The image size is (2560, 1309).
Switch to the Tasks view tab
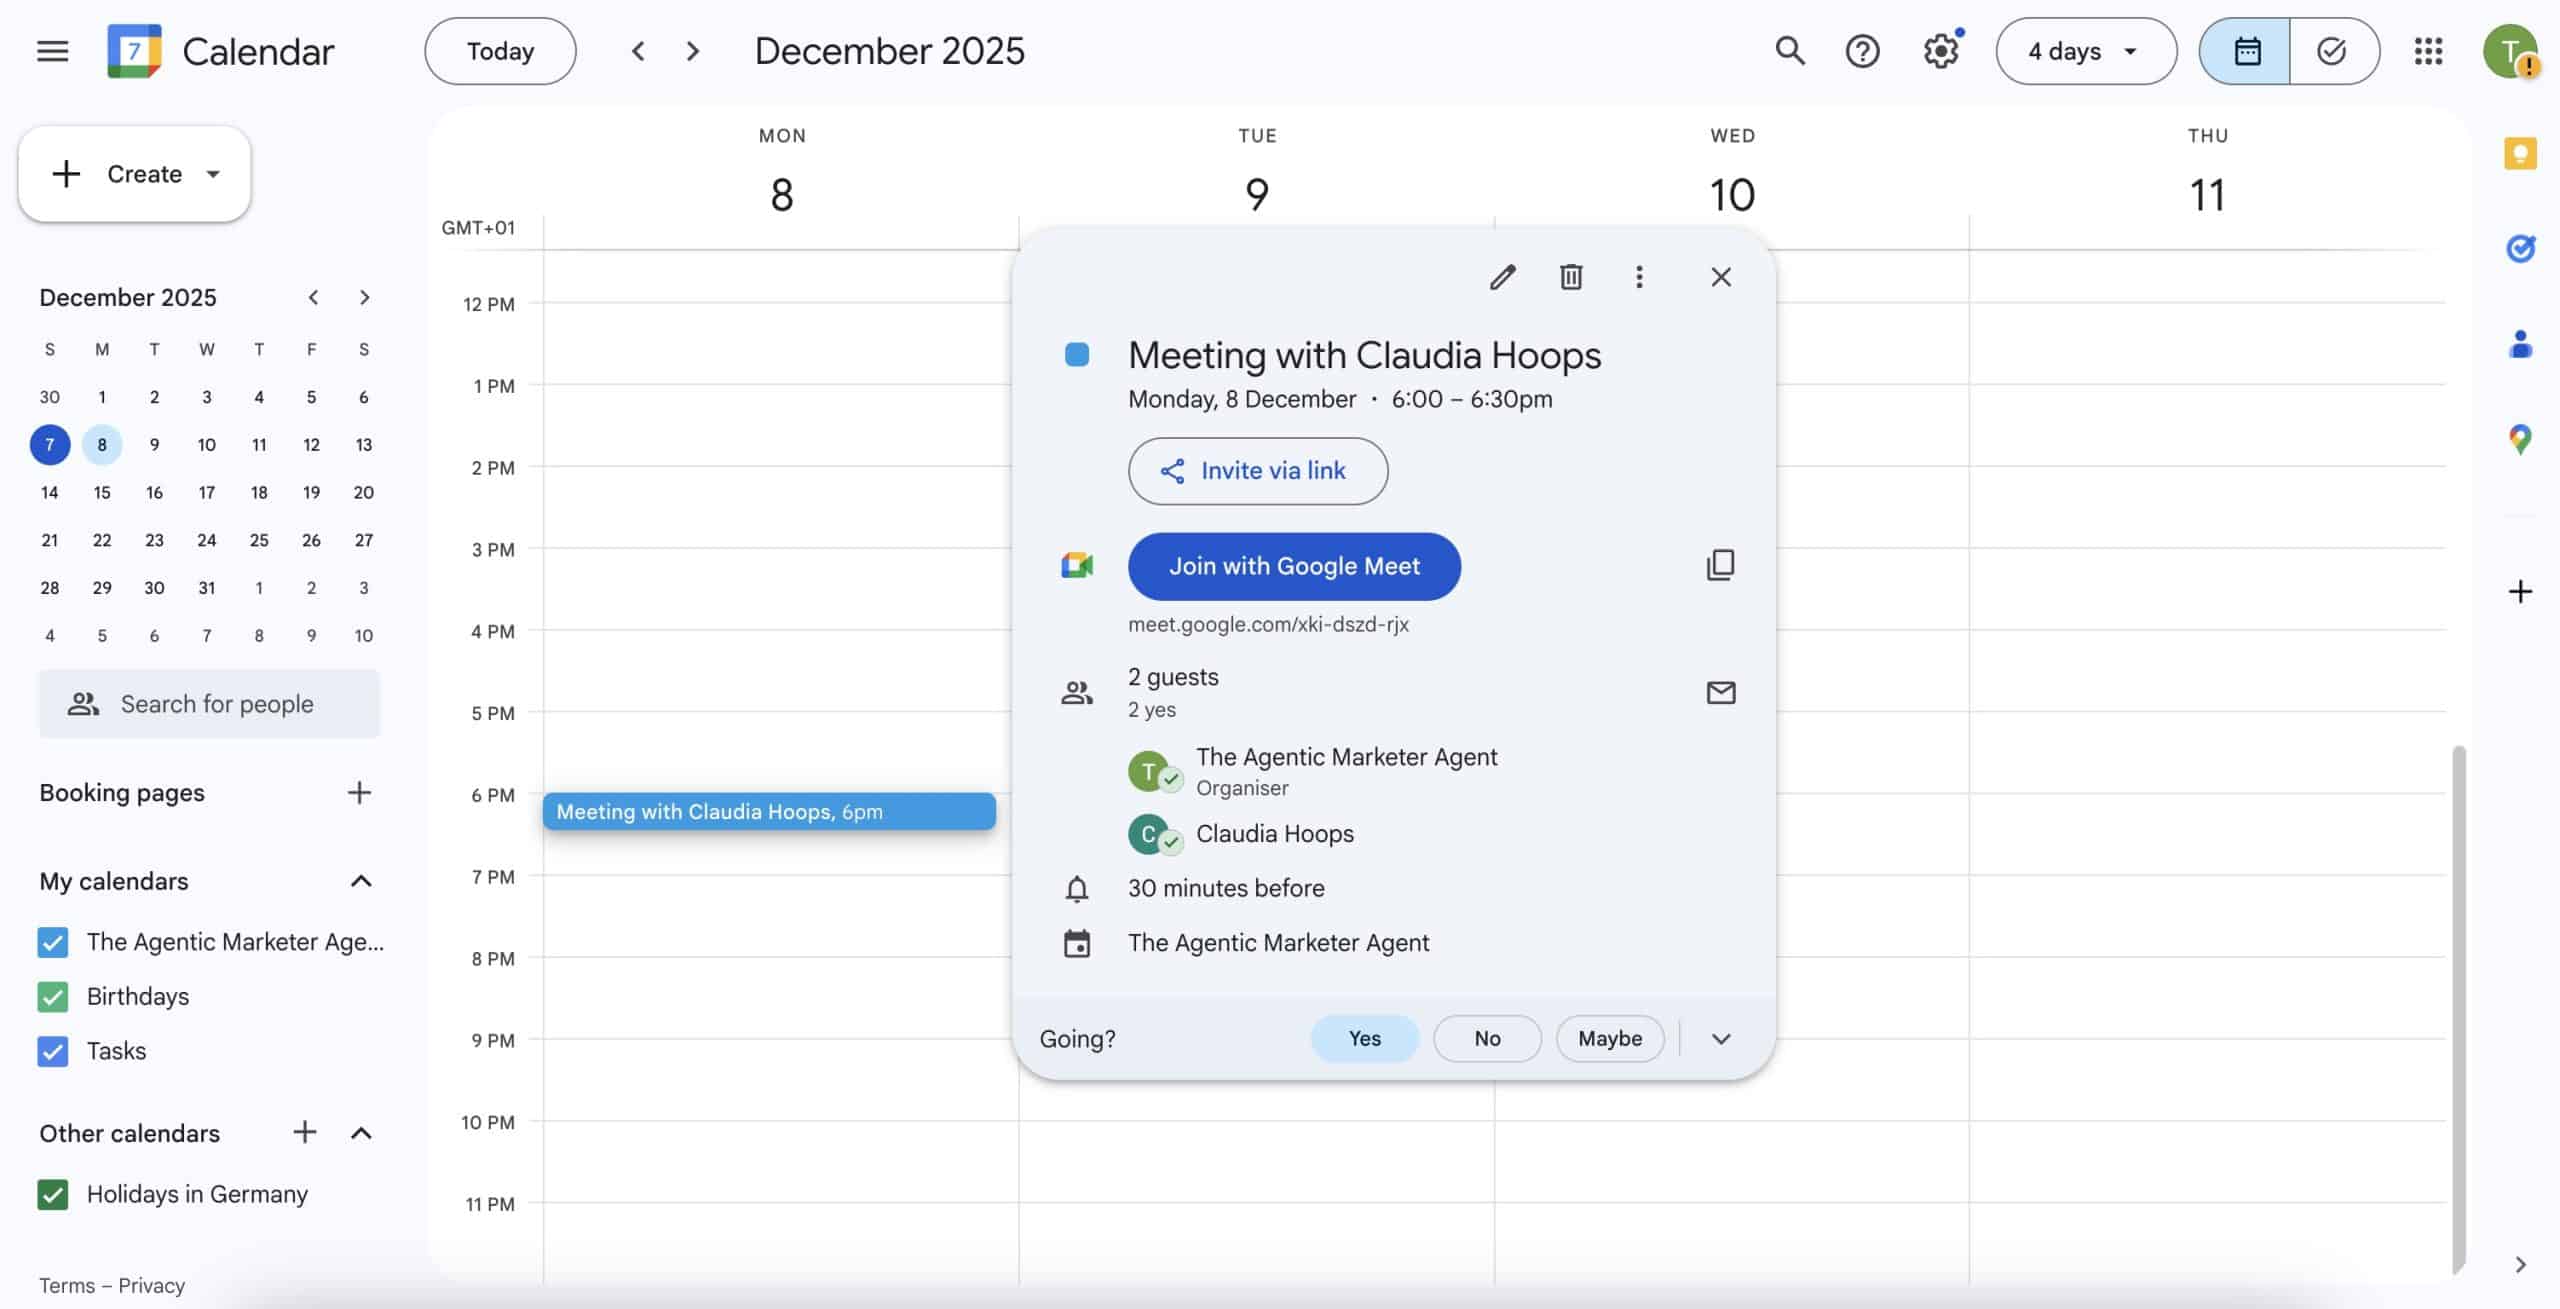[x=2332, y=51]
